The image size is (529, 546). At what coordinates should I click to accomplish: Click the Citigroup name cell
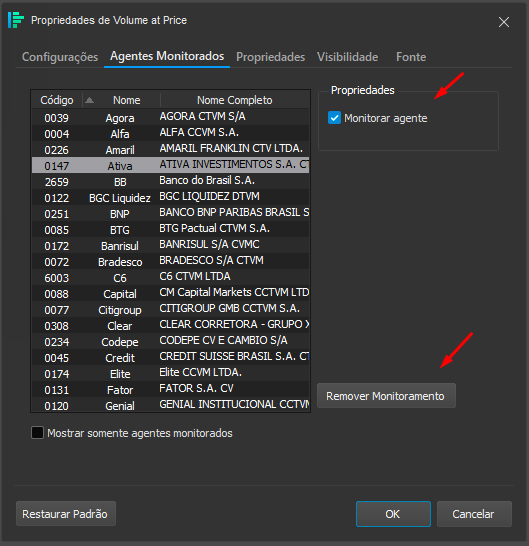pyautogui.click(x=120, y=311)
